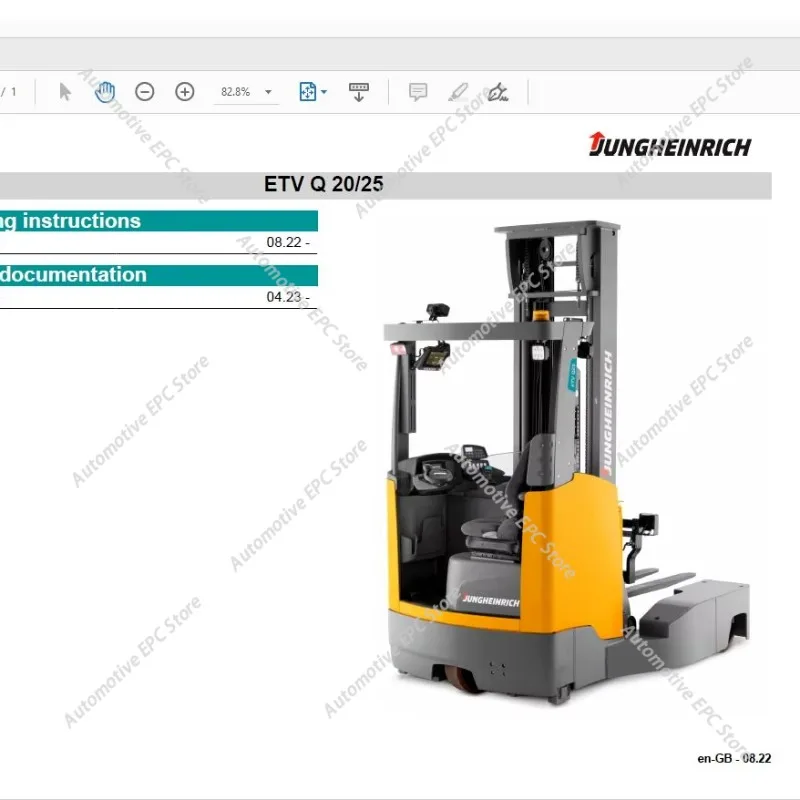Click the scrolling mode keyboard icon
This screenshot has height=800, width=800.
359,92
